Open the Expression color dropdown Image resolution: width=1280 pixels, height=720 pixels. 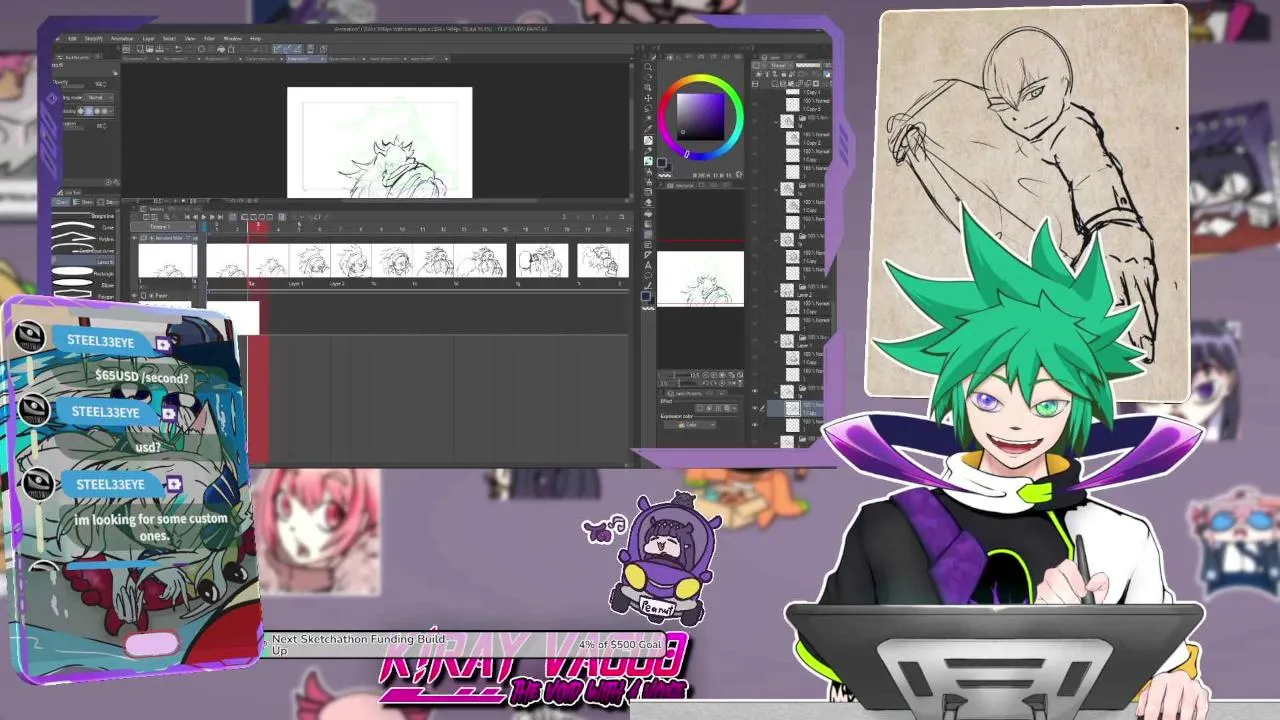[691, 425]
